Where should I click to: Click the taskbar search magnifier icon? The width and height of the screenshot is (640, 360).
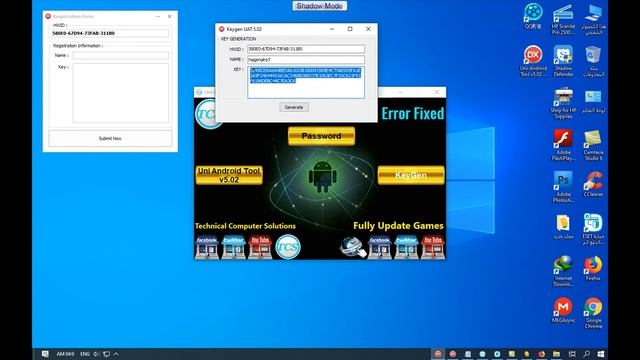click(x=586, y=354)
